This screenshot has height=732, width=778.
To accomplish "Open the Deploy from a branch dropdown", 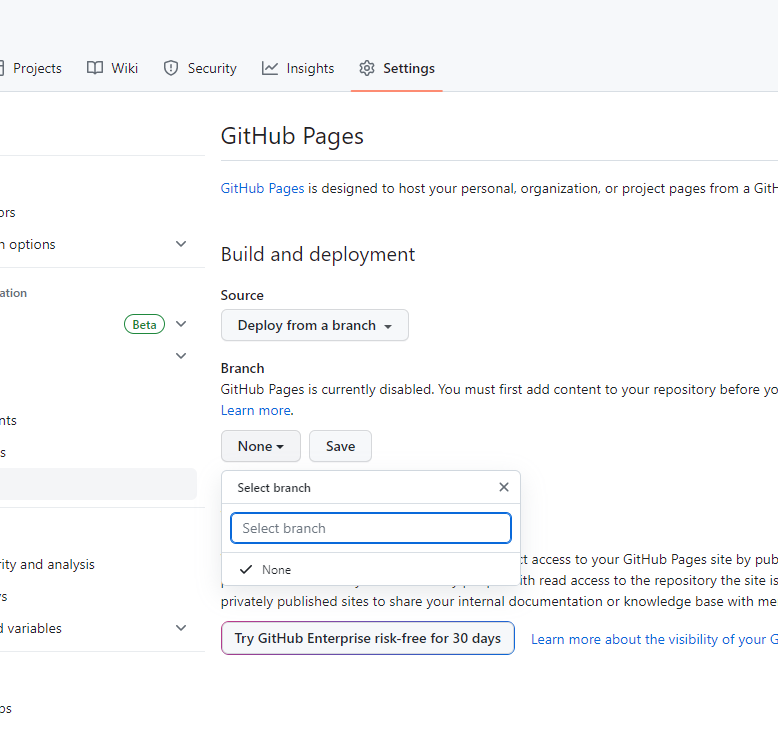I will pyautogui.click(x=315, y=326).
